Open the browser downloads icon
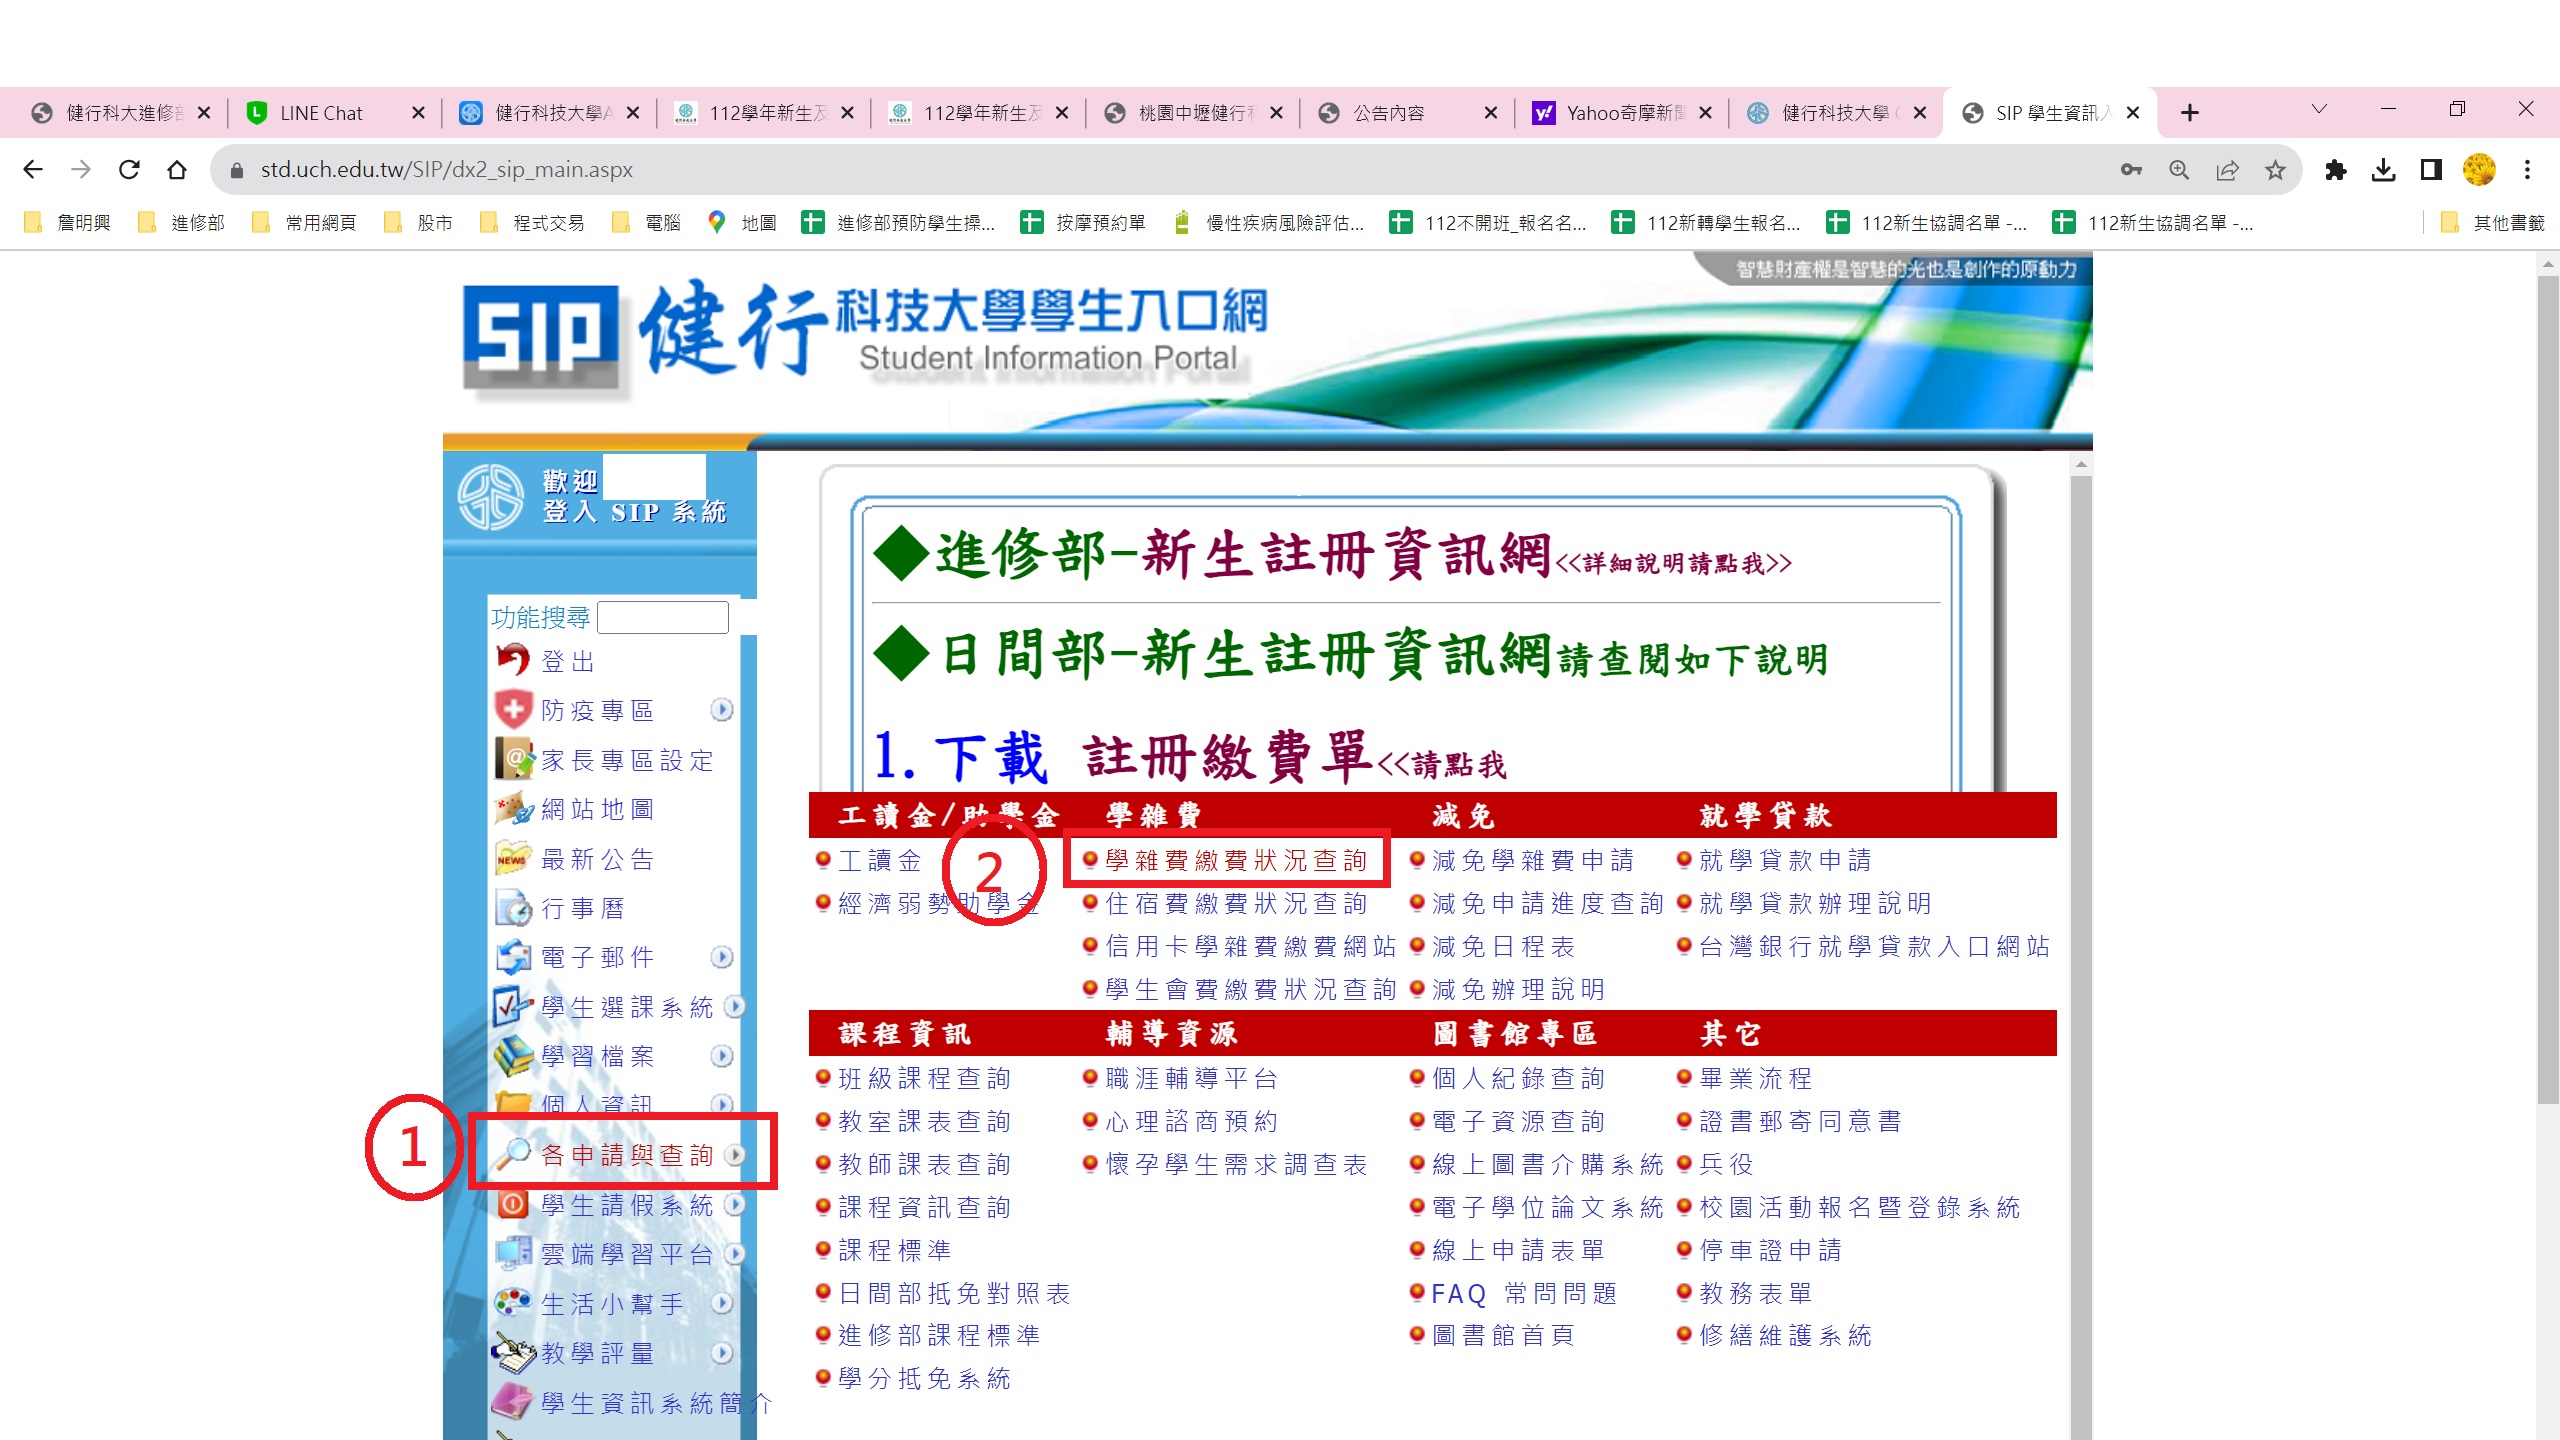 [2383, 170]
